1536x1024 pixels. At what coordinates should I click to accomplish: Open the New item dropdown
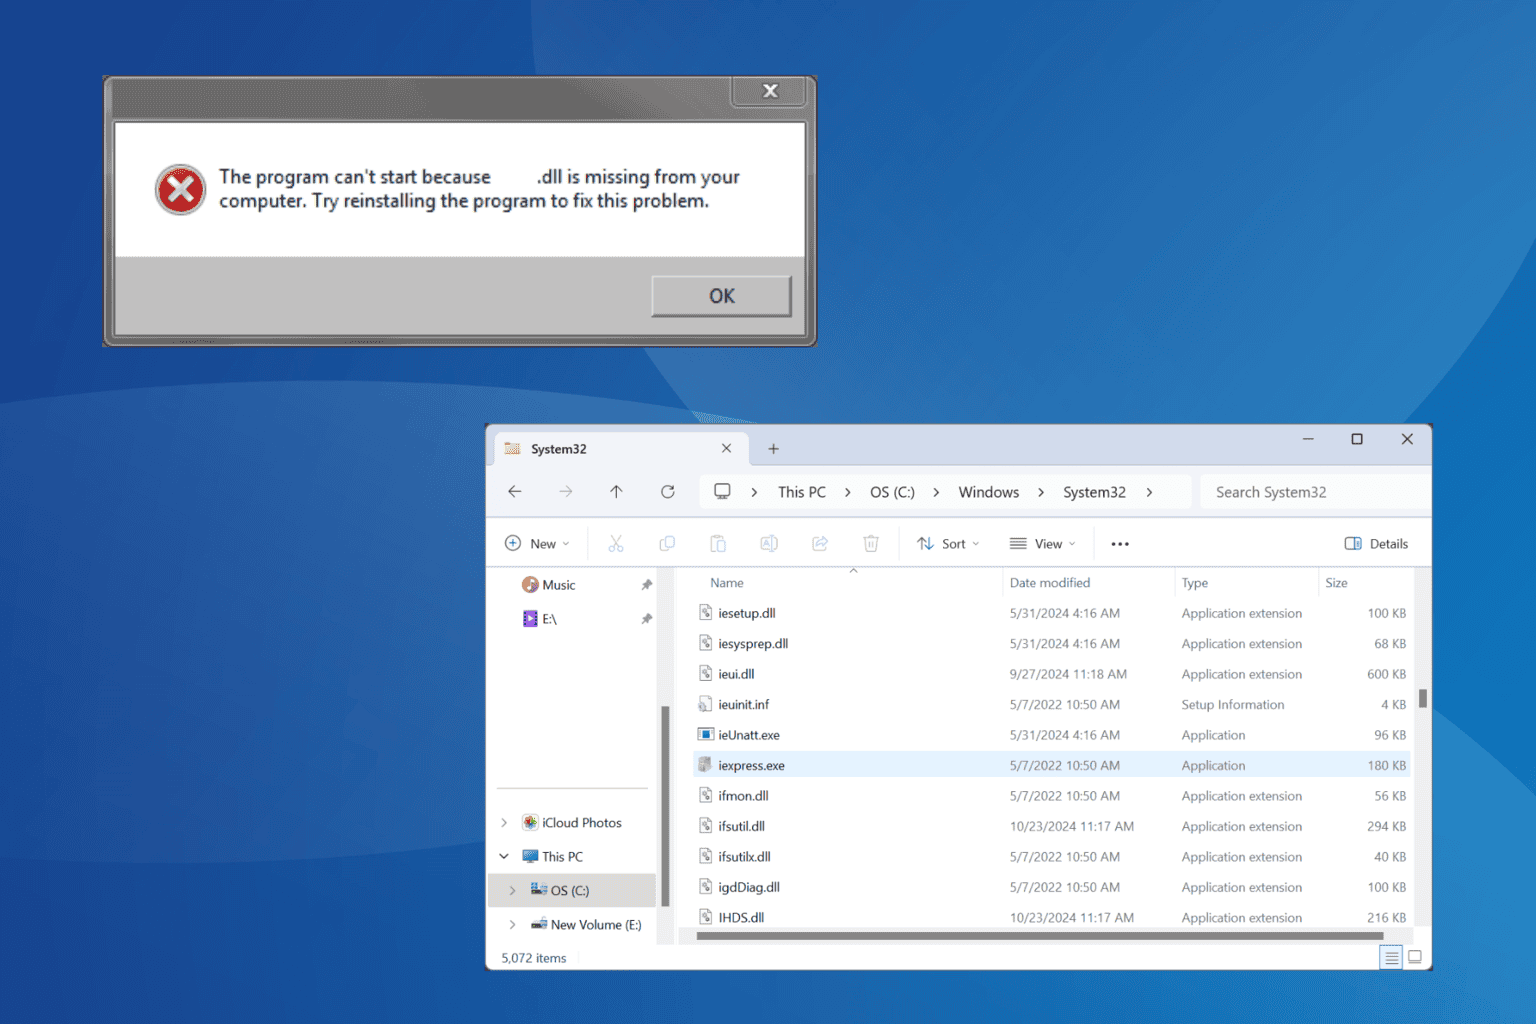(537, 544)
